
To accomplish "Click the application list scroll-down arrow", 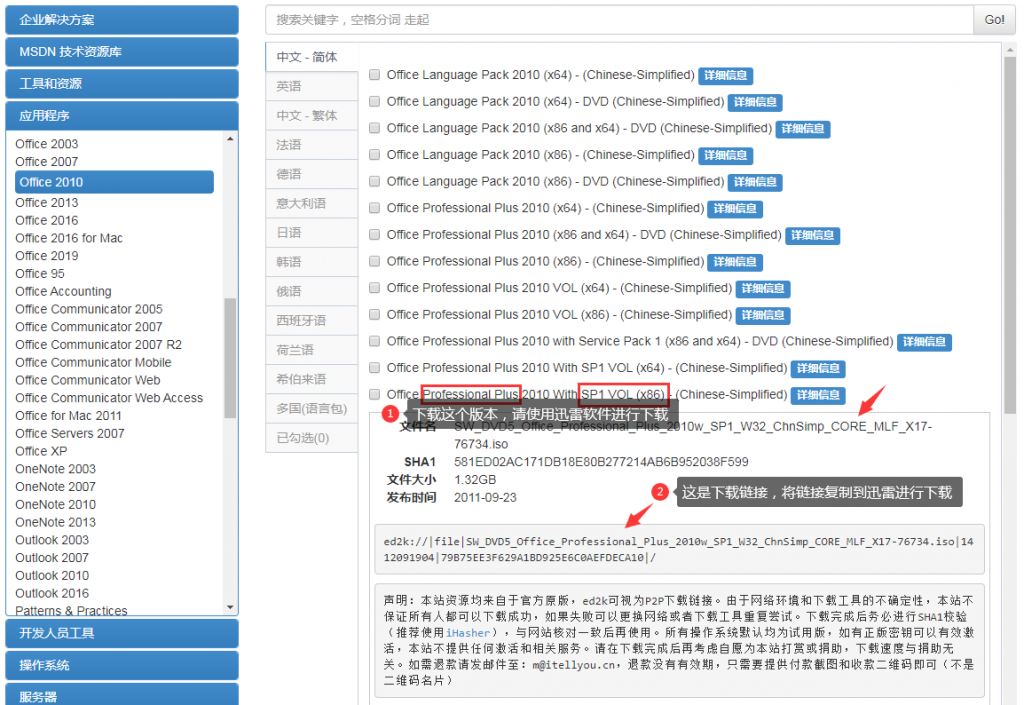I will tap(230, 607).
